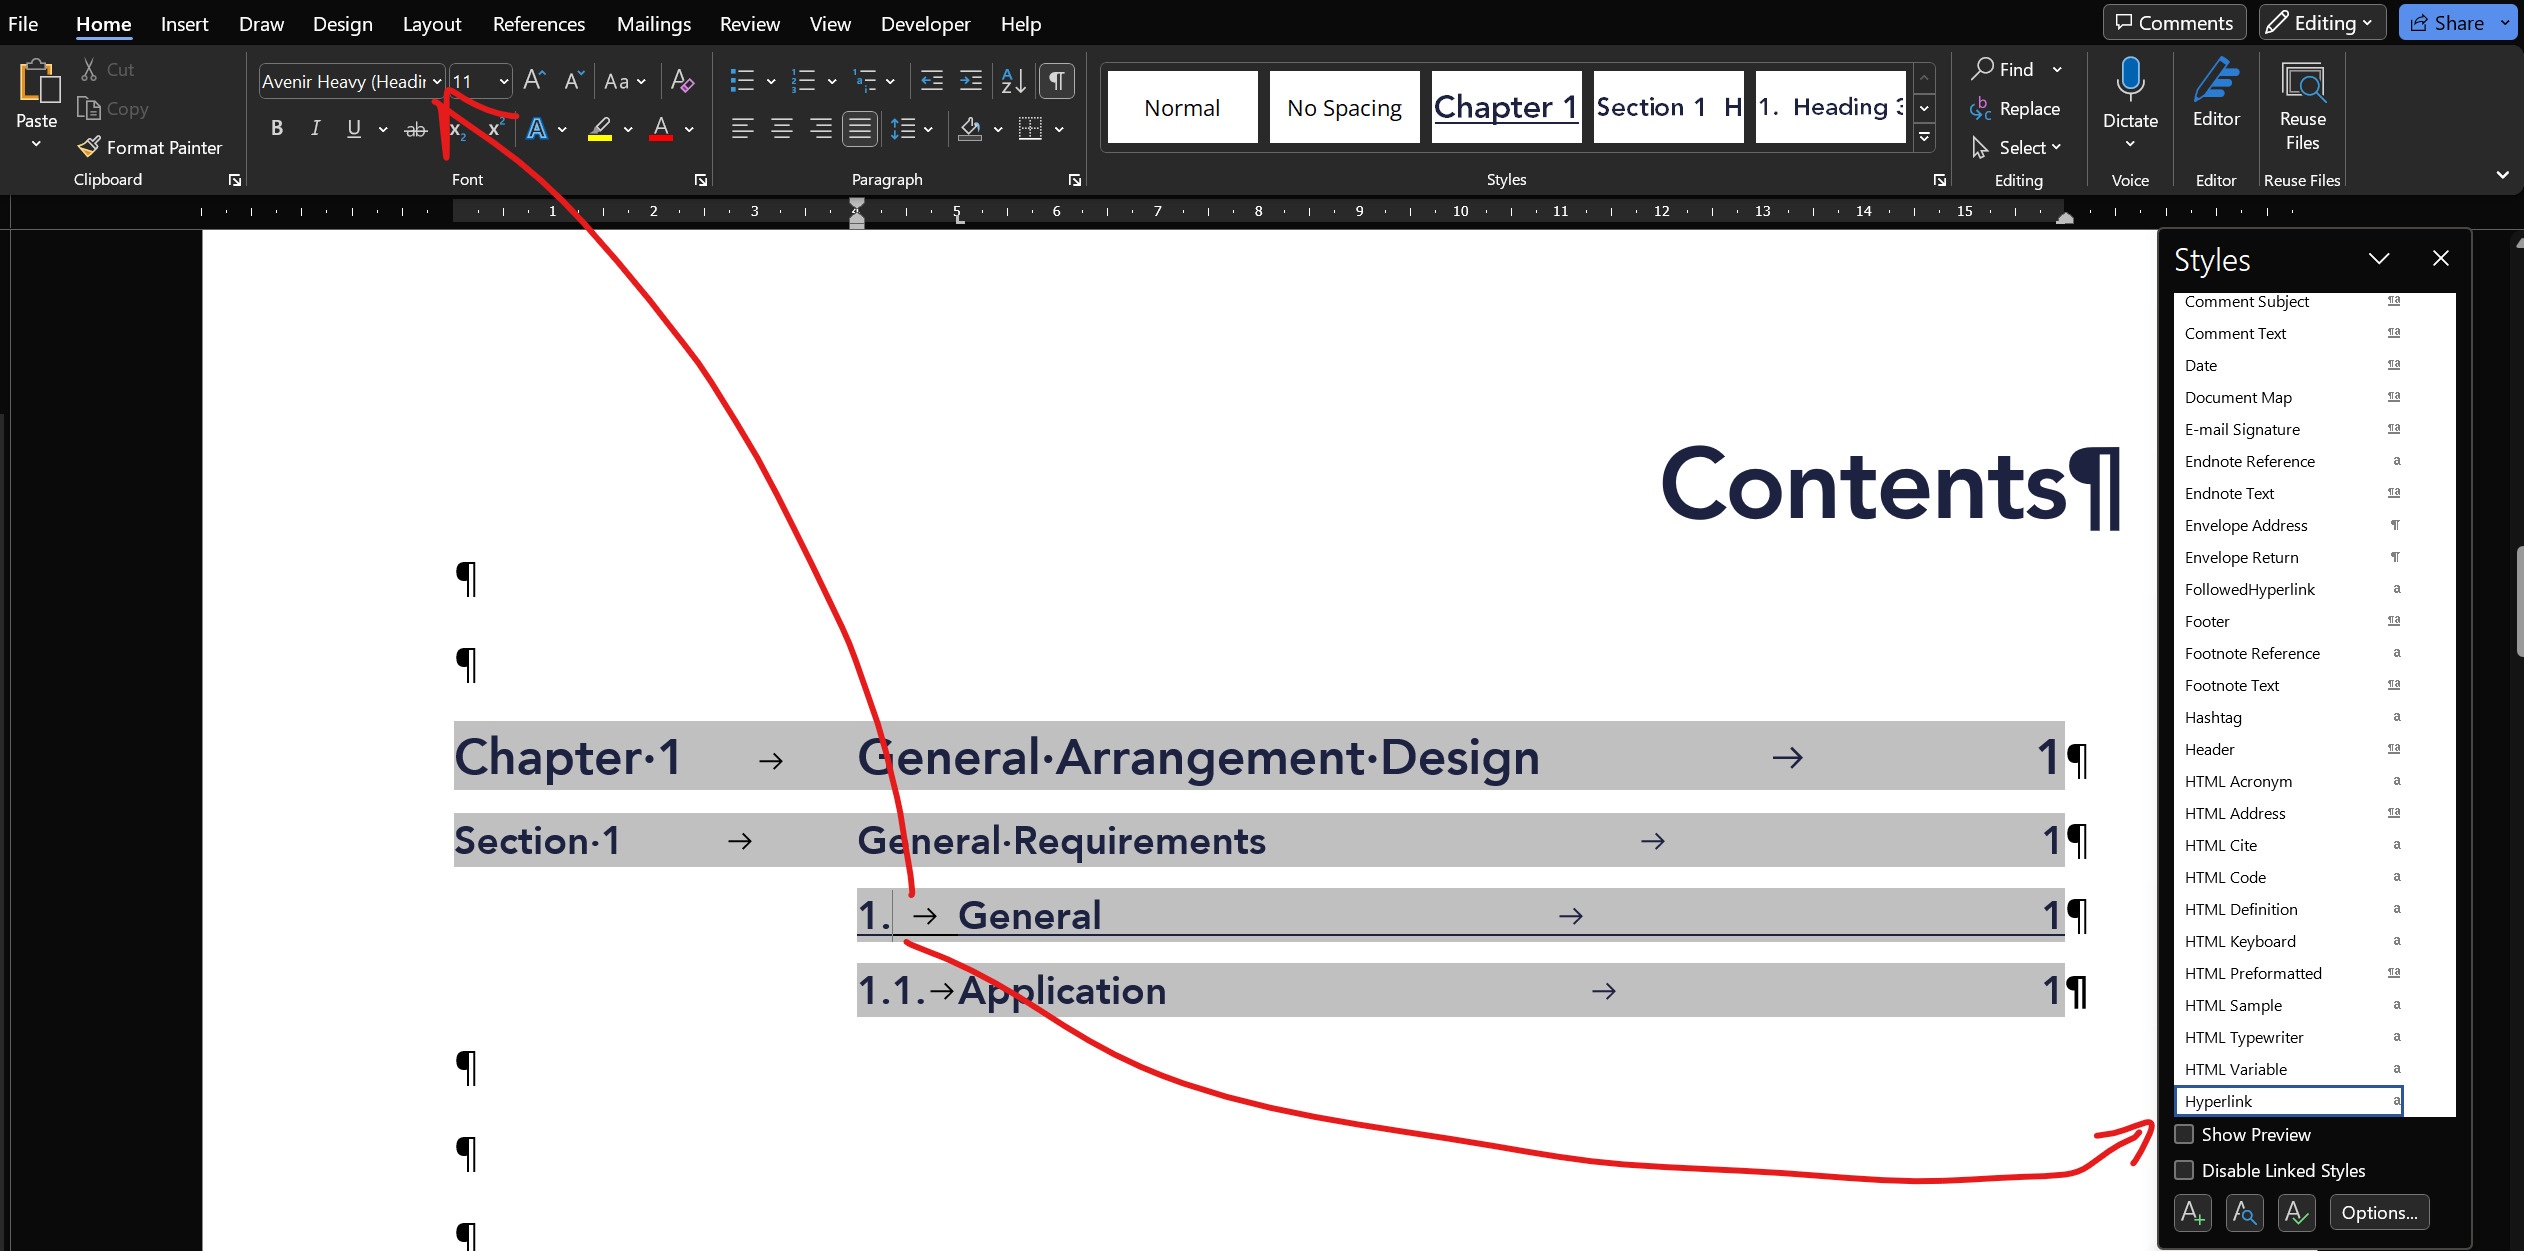Toggle subscript formatting

coord(457,129)
